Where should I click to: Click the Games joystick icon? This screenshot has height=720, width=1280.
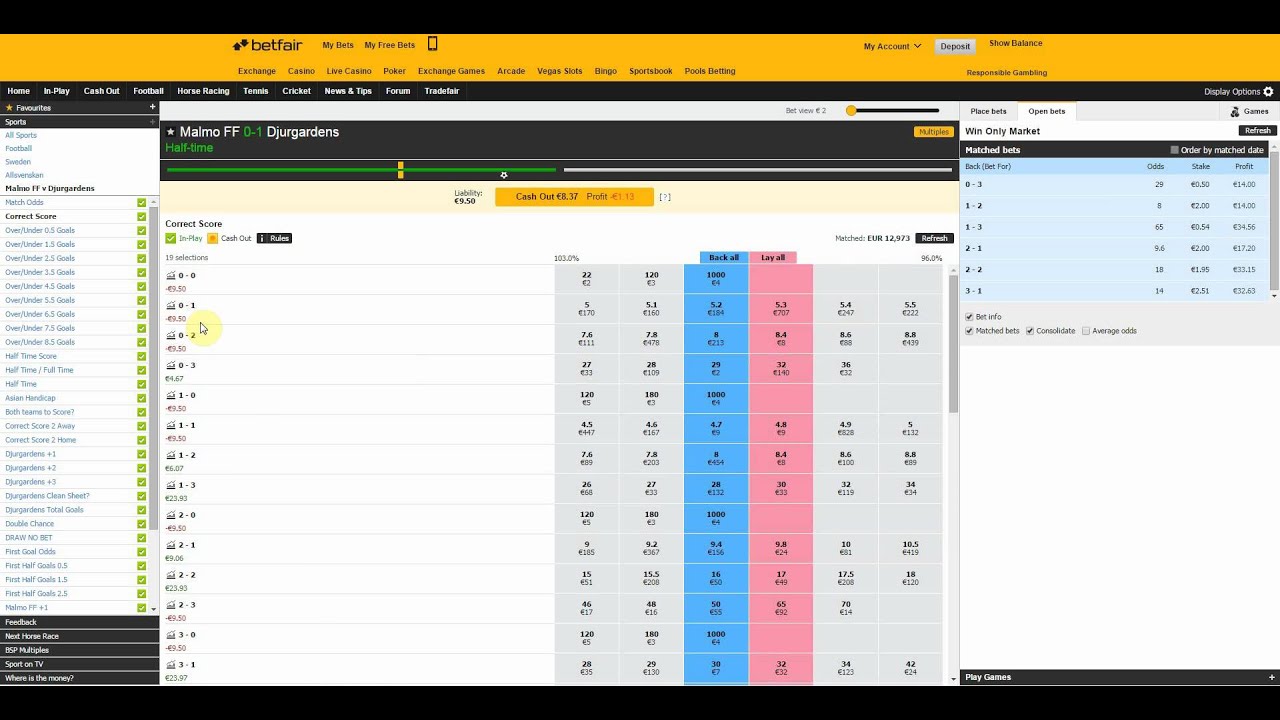click(x=1235, y=112)
